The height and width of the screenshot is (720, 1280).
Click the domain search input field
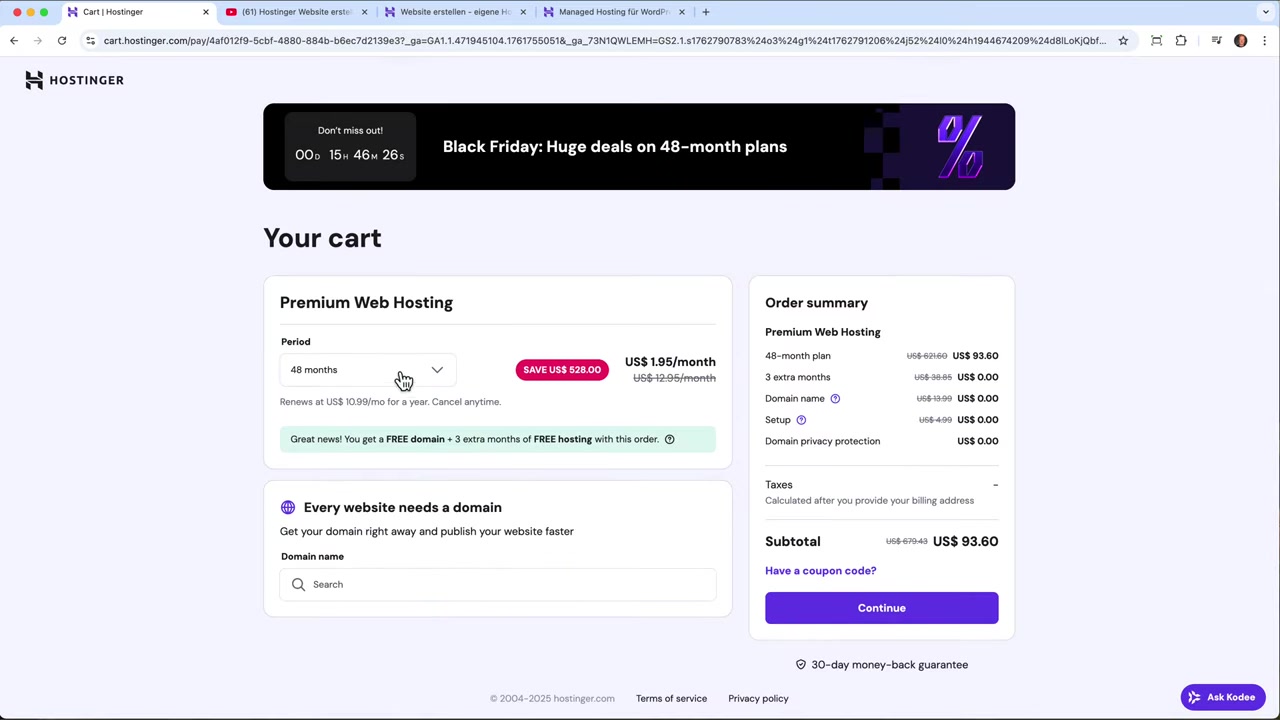(x=498, y=585)
